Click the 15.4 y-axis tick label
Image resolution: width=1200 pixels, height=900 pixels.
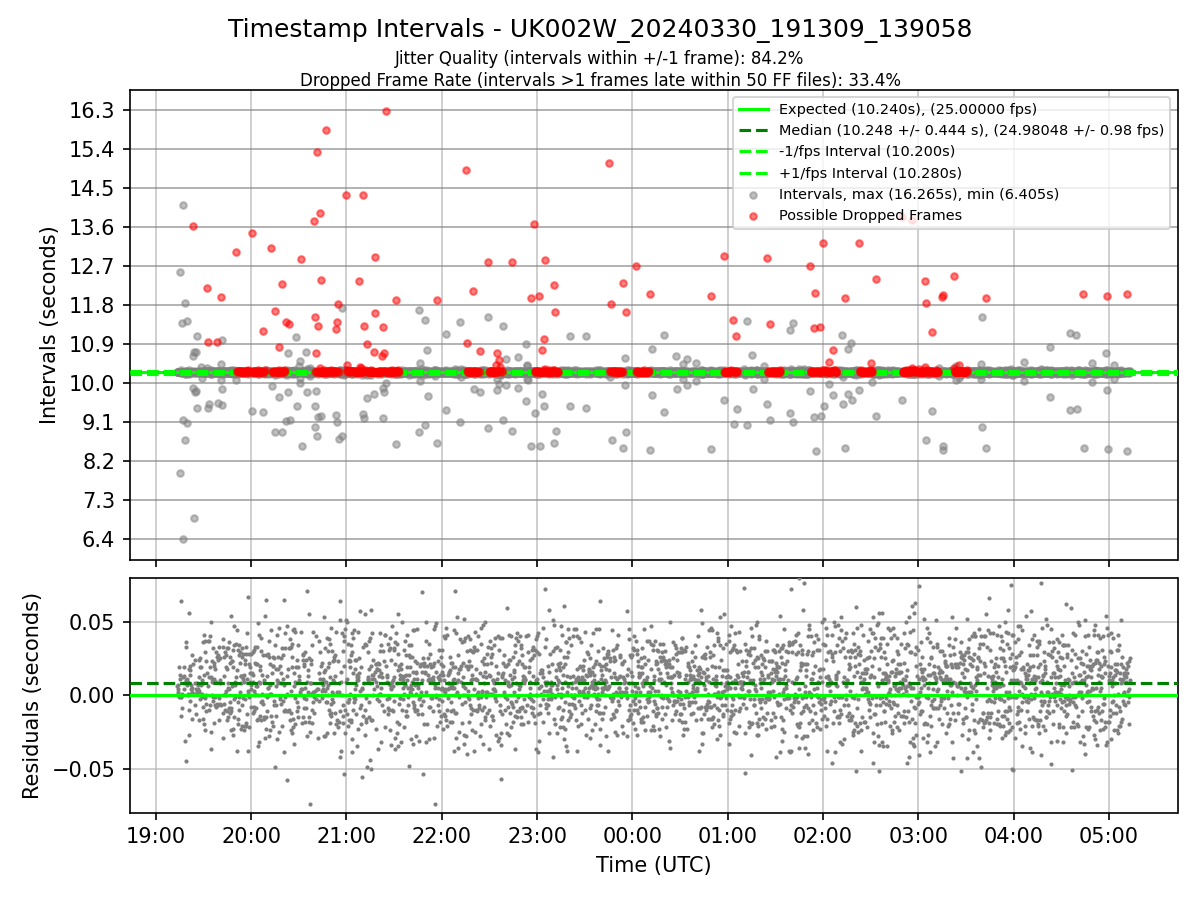coord(93,149)
